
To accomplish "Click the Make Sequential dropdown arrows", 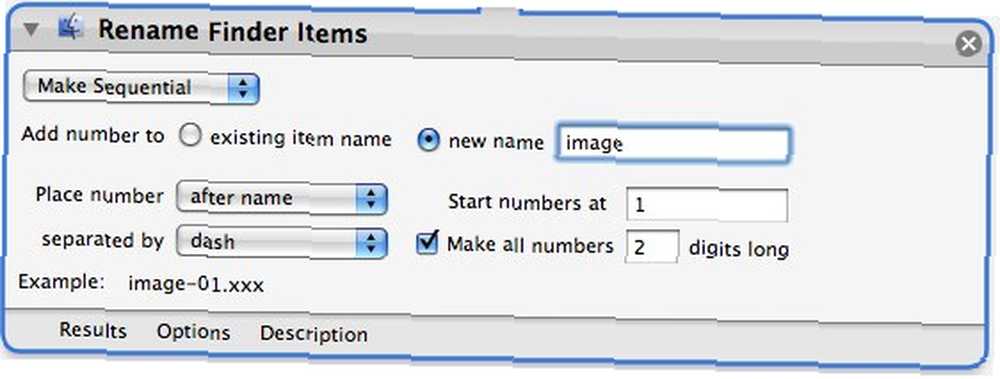I will tap(243, 89).
